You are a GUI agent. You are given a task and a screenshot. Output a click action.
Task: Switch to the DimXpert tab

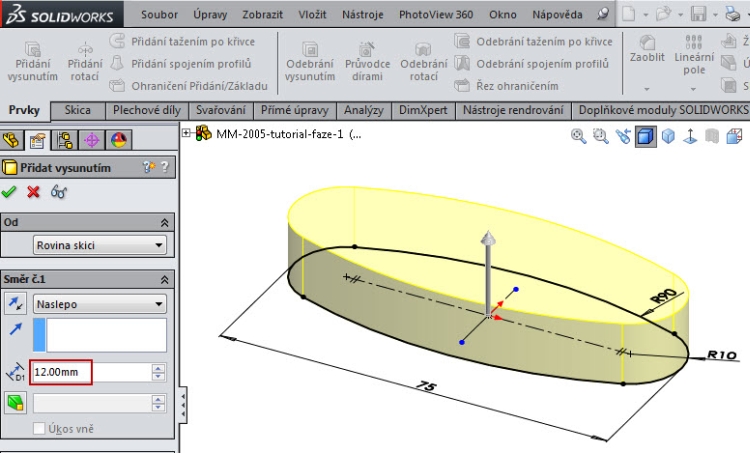[x=423, y=110]
